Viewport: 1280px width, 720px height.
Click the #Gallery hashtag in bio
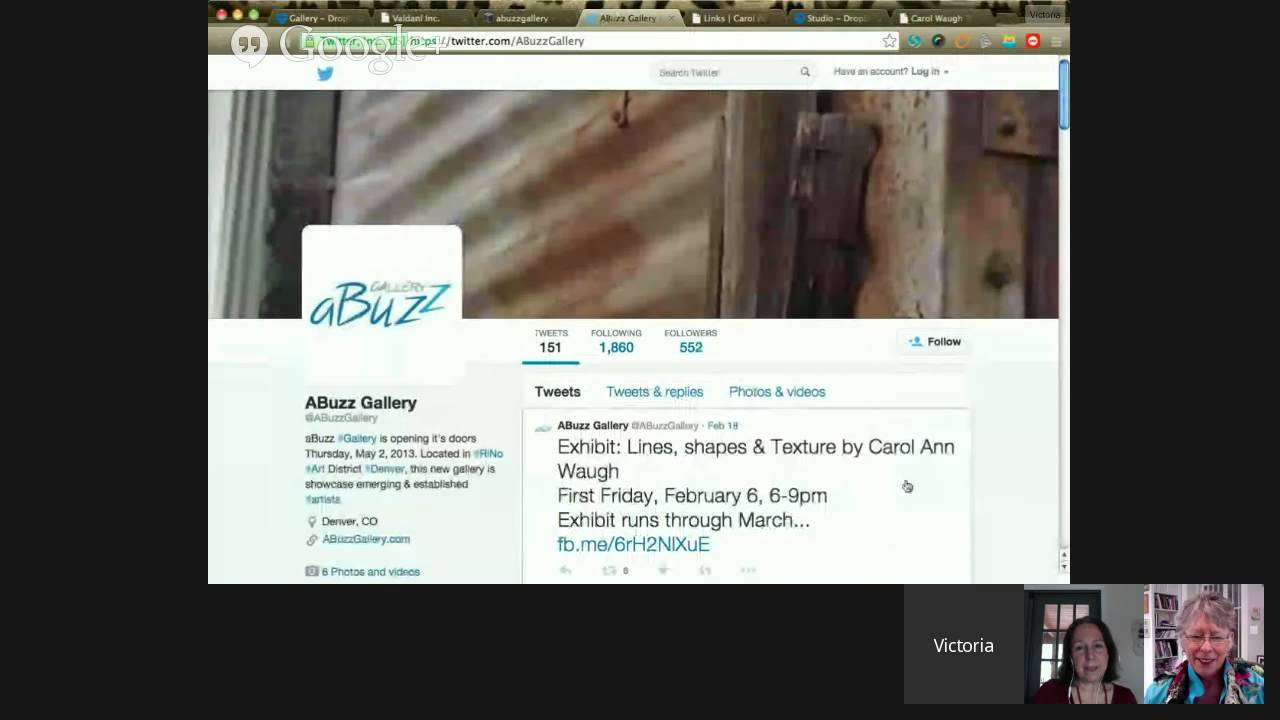357,438
